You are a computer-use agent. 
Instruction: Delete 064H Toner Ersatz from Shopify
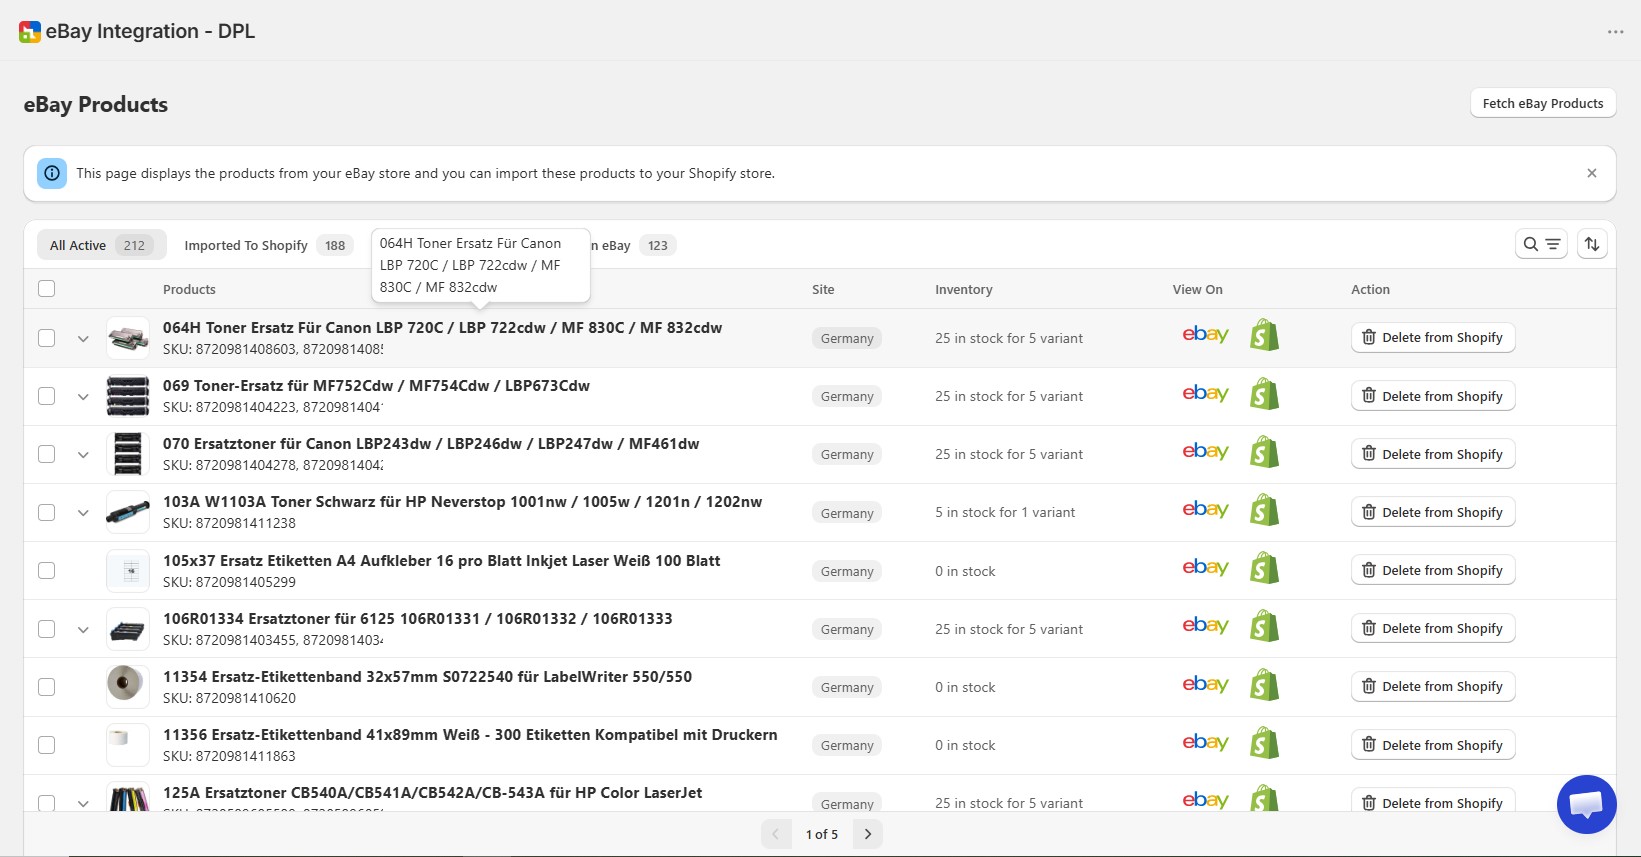click(1433, 338)
